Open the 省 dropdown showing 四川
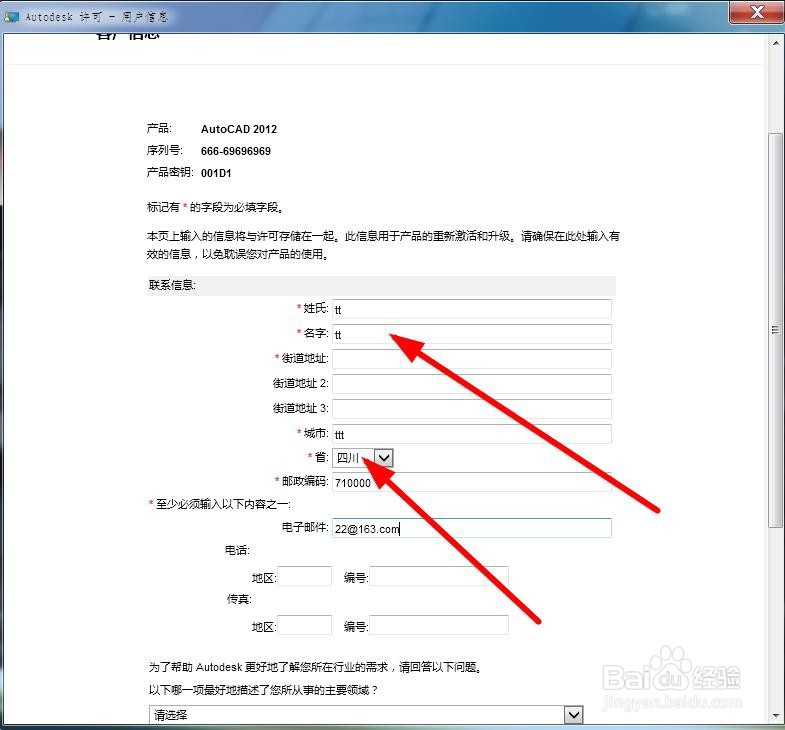 click(363, 458)
